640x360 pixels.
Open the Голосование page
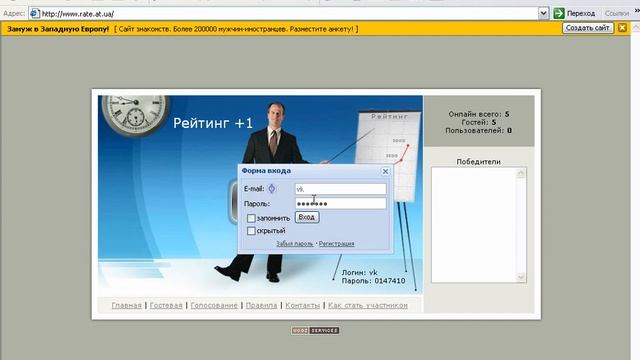214,305
